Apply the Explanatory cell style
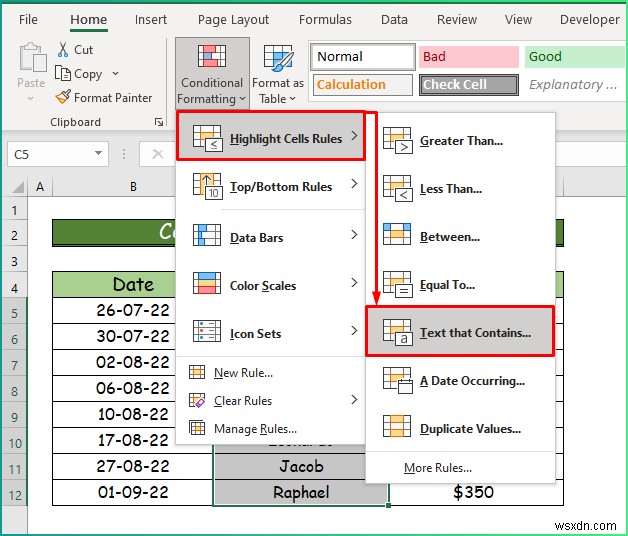This screenshot has height=536, width=628. (575, 85)
